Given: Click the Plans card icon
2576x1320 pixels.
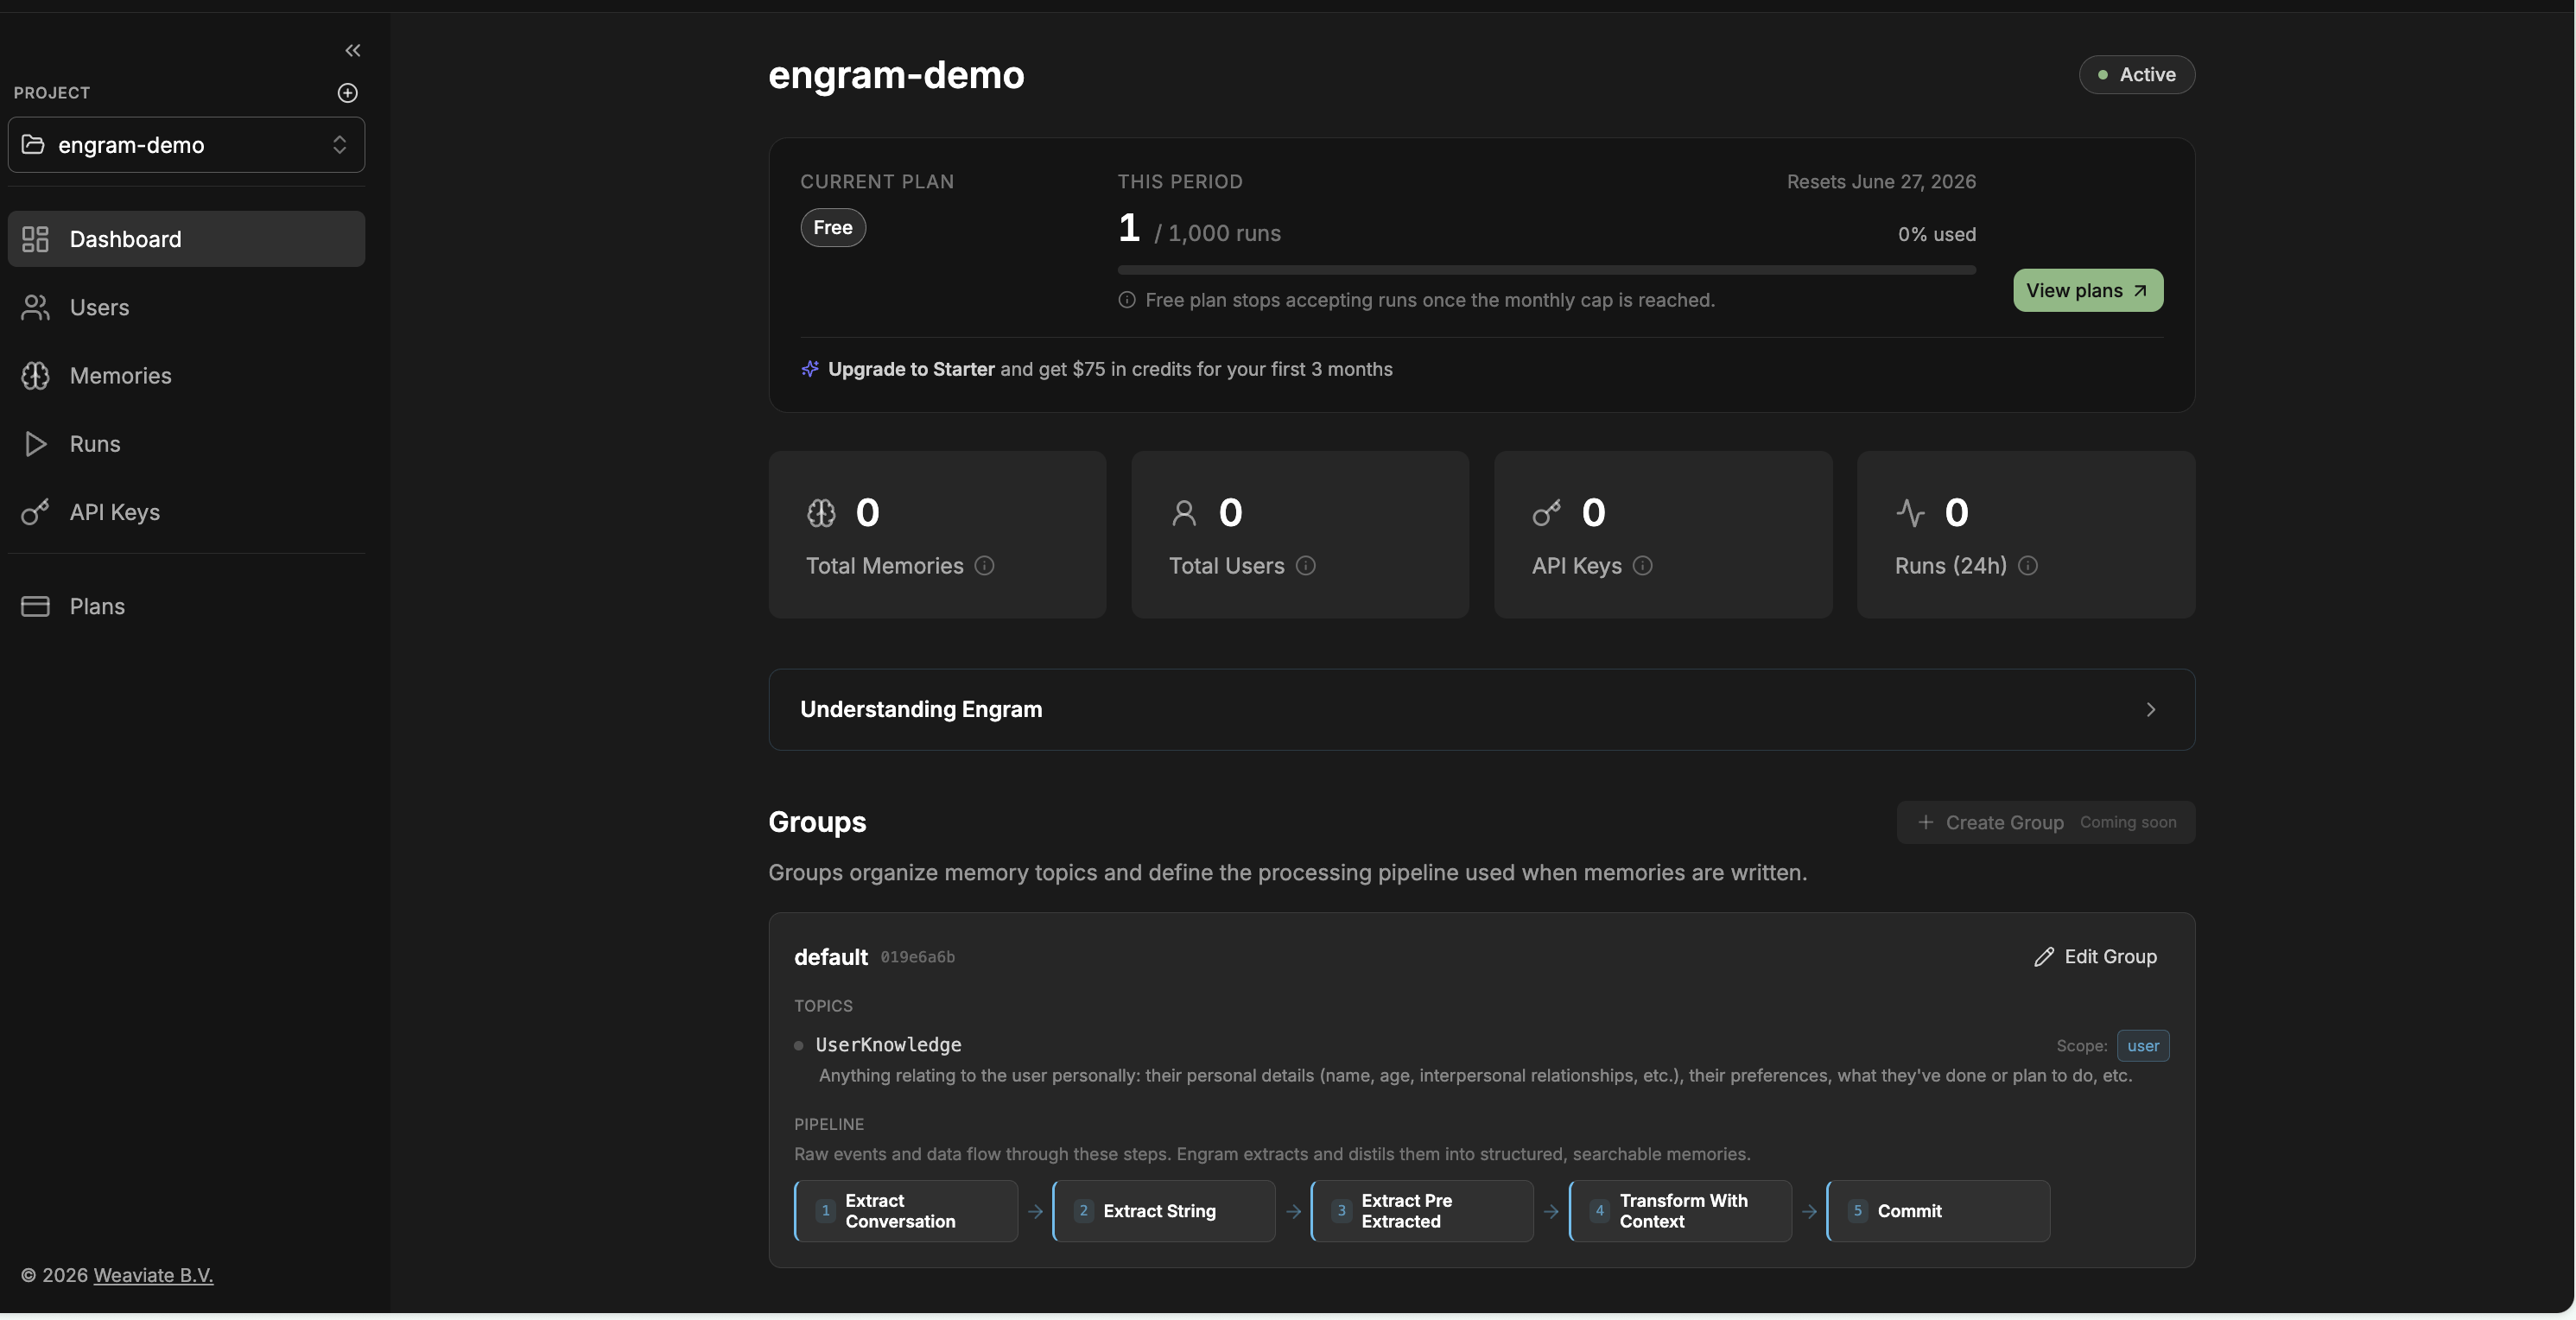Looking at the screenshot, I should point(35,606).
